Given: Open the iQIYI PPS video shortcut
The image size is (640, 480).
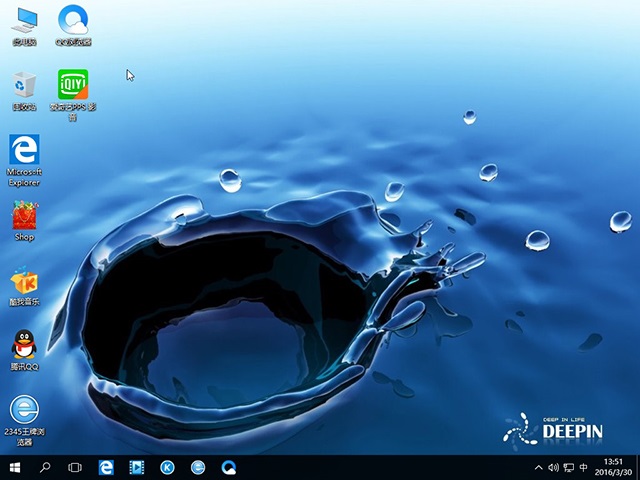Looking at the screenshot, I should click(x=73, y=84).
